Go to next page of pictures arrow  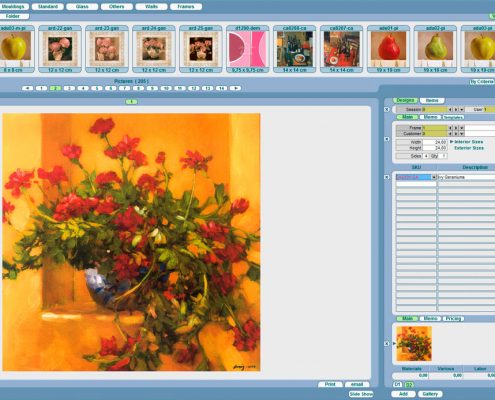pos(236,88)
